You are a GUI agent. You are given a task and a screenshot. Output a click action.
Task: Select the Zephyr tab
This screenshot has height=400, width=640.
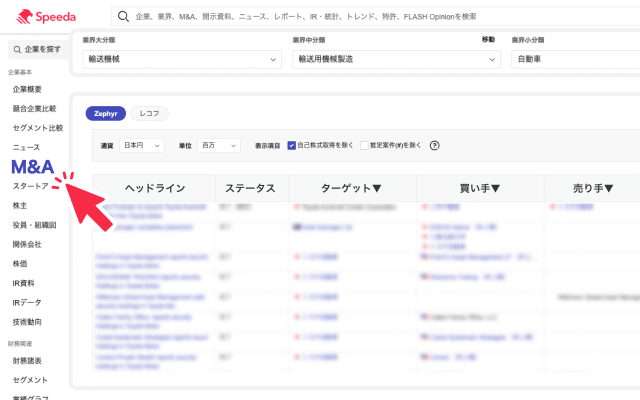[x=106, y=113]
